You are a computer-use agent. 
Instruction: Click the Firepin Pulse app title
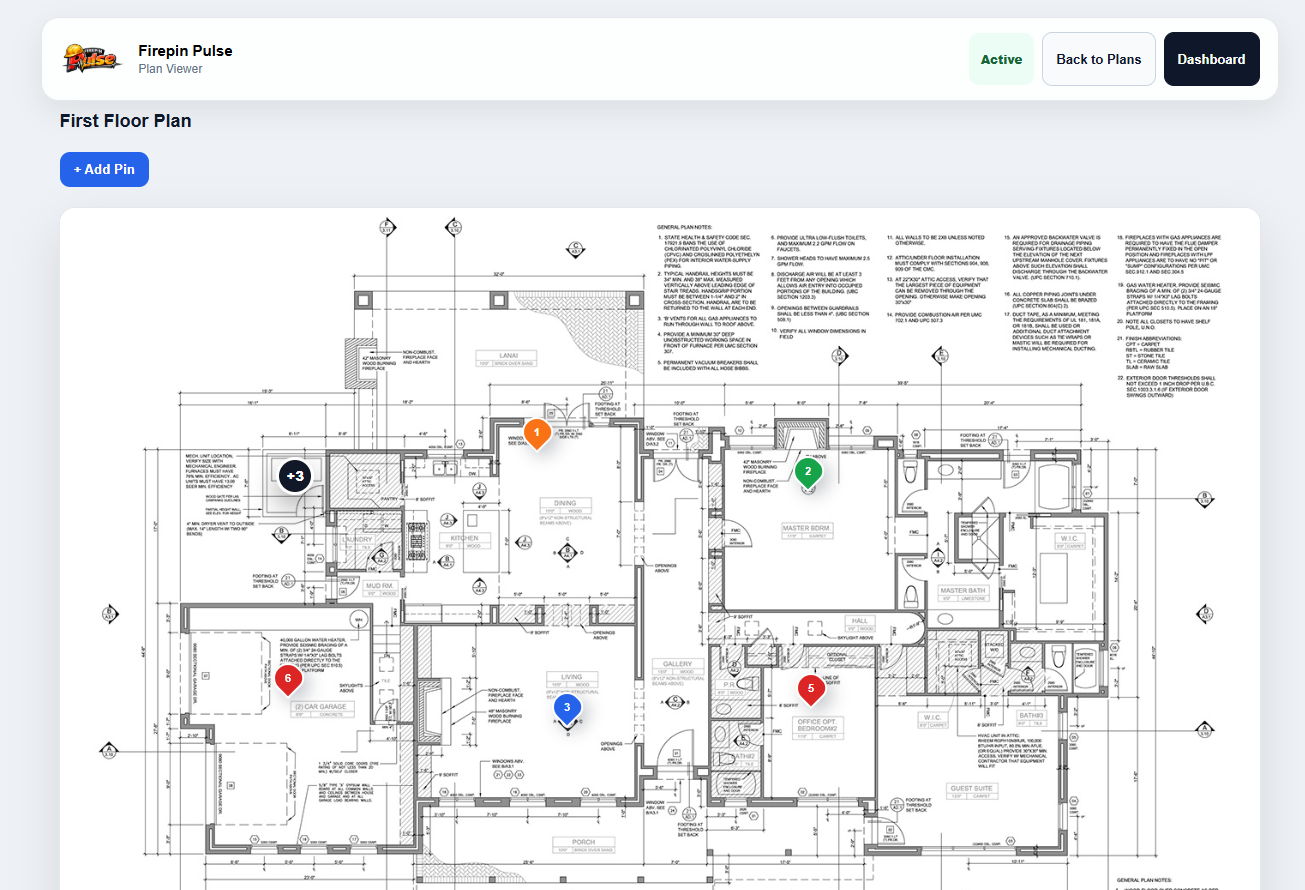[185, 51]
